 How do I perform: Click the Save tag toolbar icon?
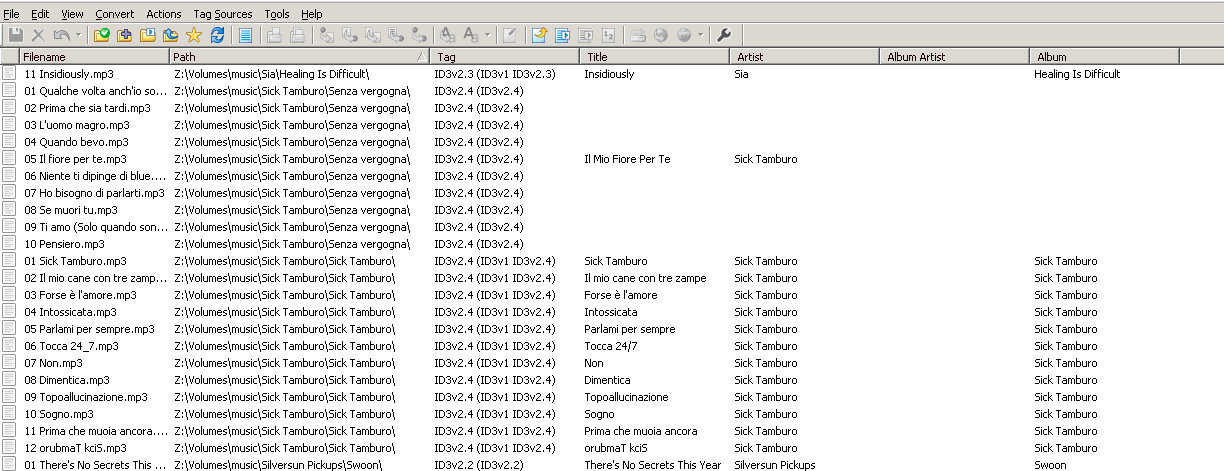click(x=15, y=35)
